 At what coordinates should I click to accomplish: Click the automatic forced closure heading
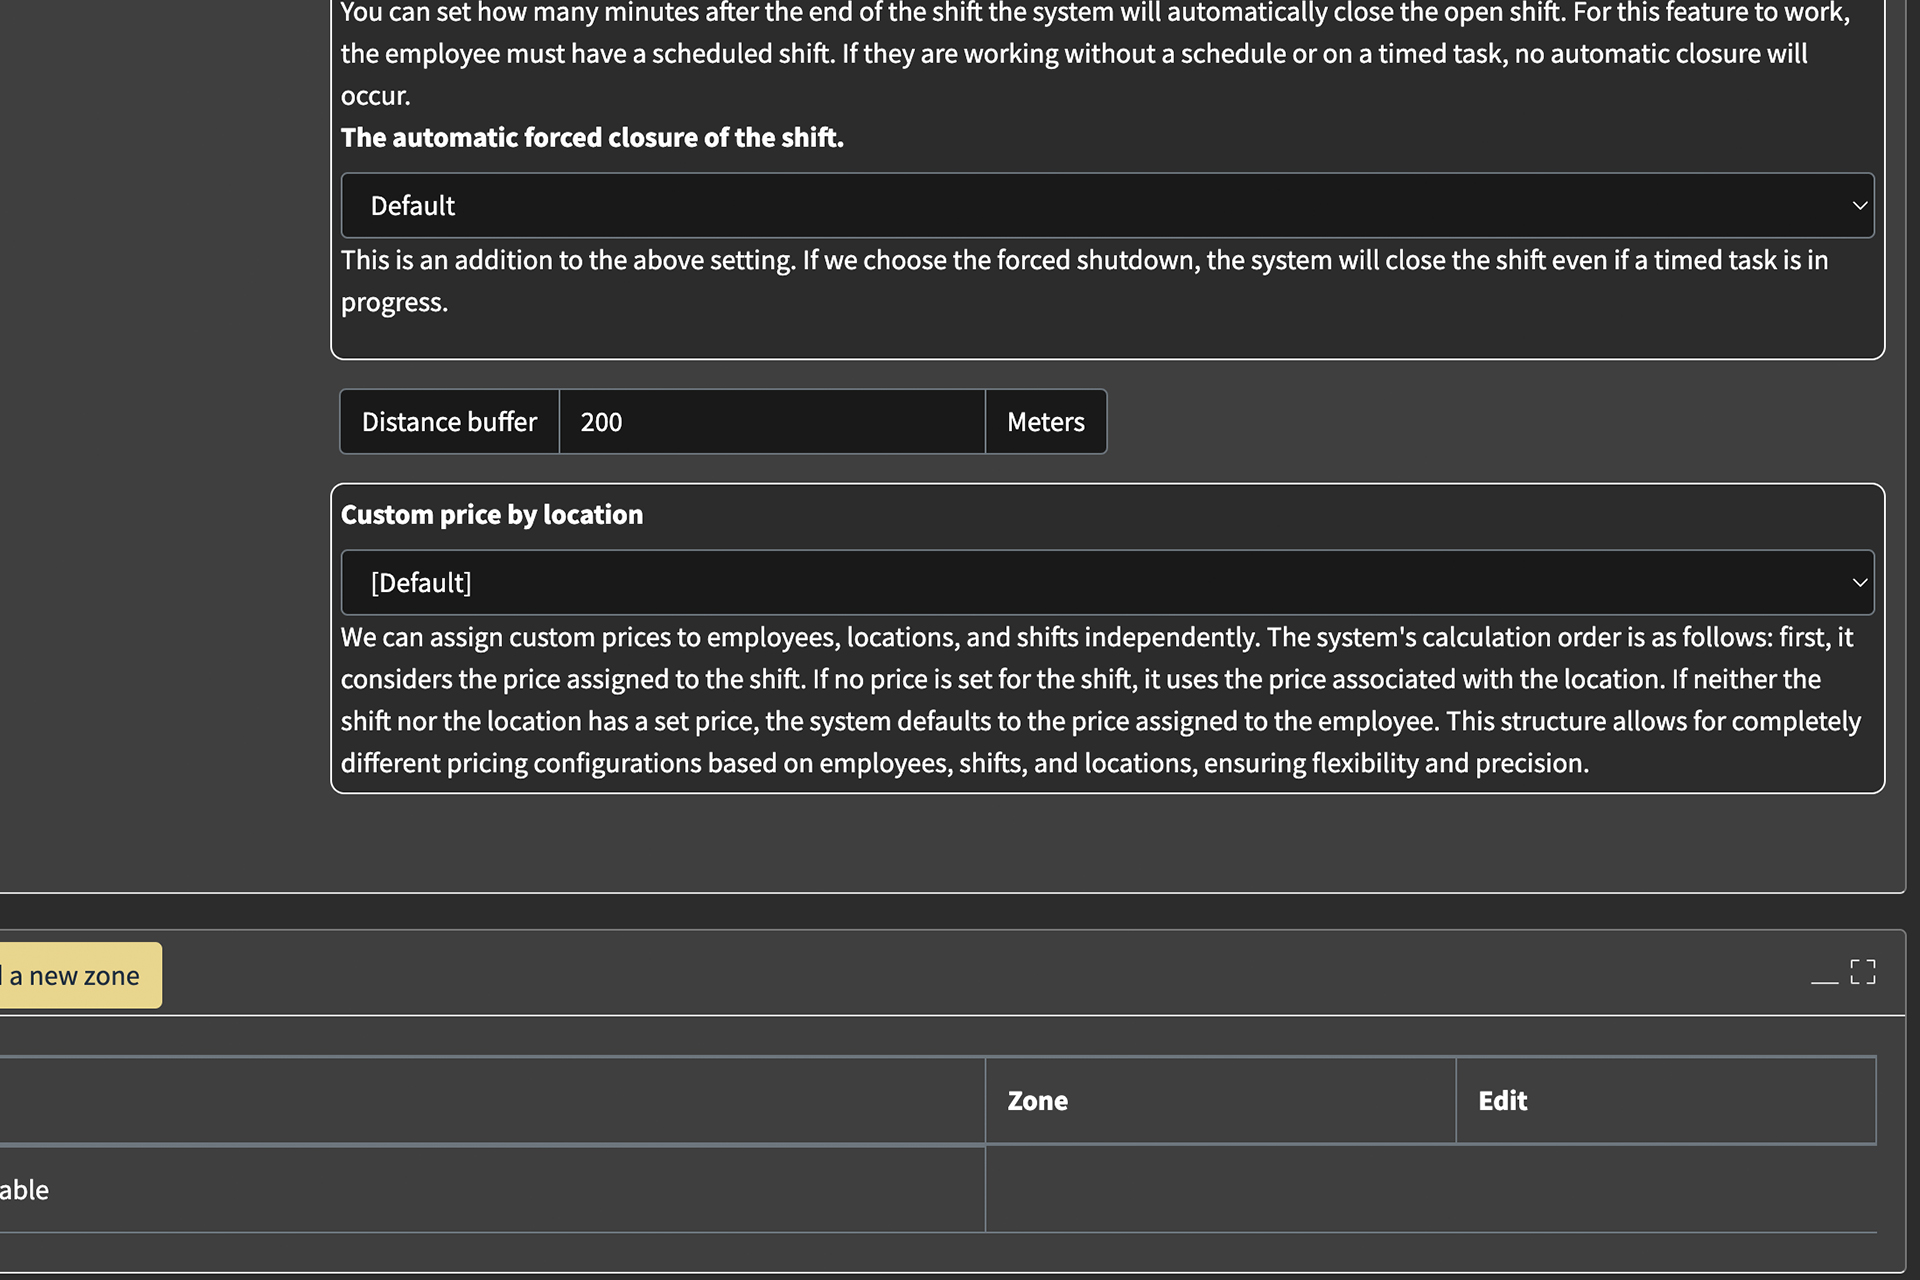(592, 138)
